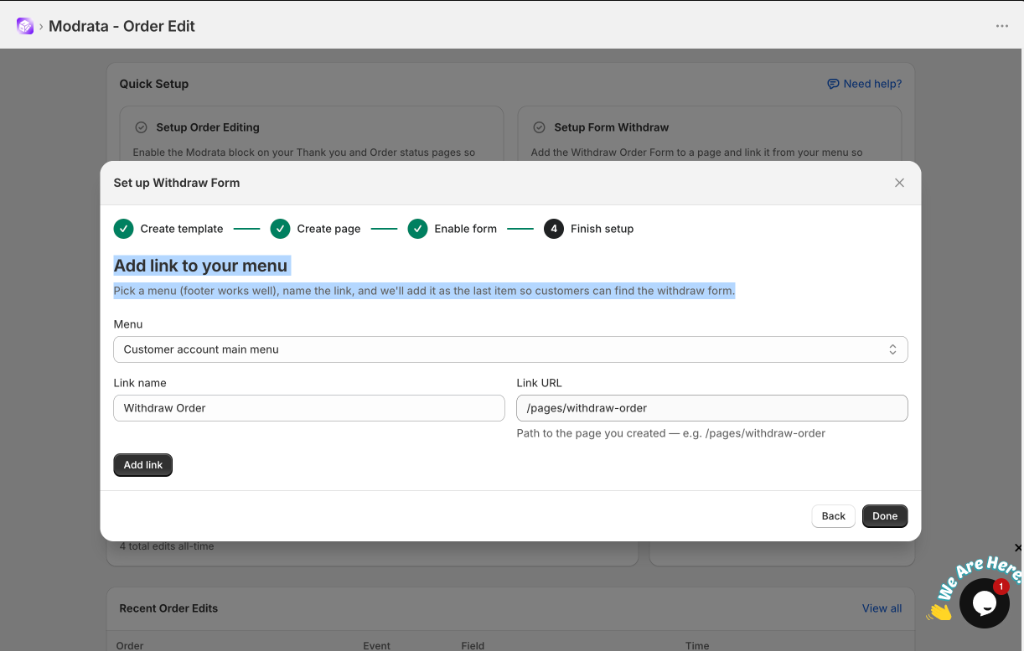Click the Enable form step label

(466, 229)
